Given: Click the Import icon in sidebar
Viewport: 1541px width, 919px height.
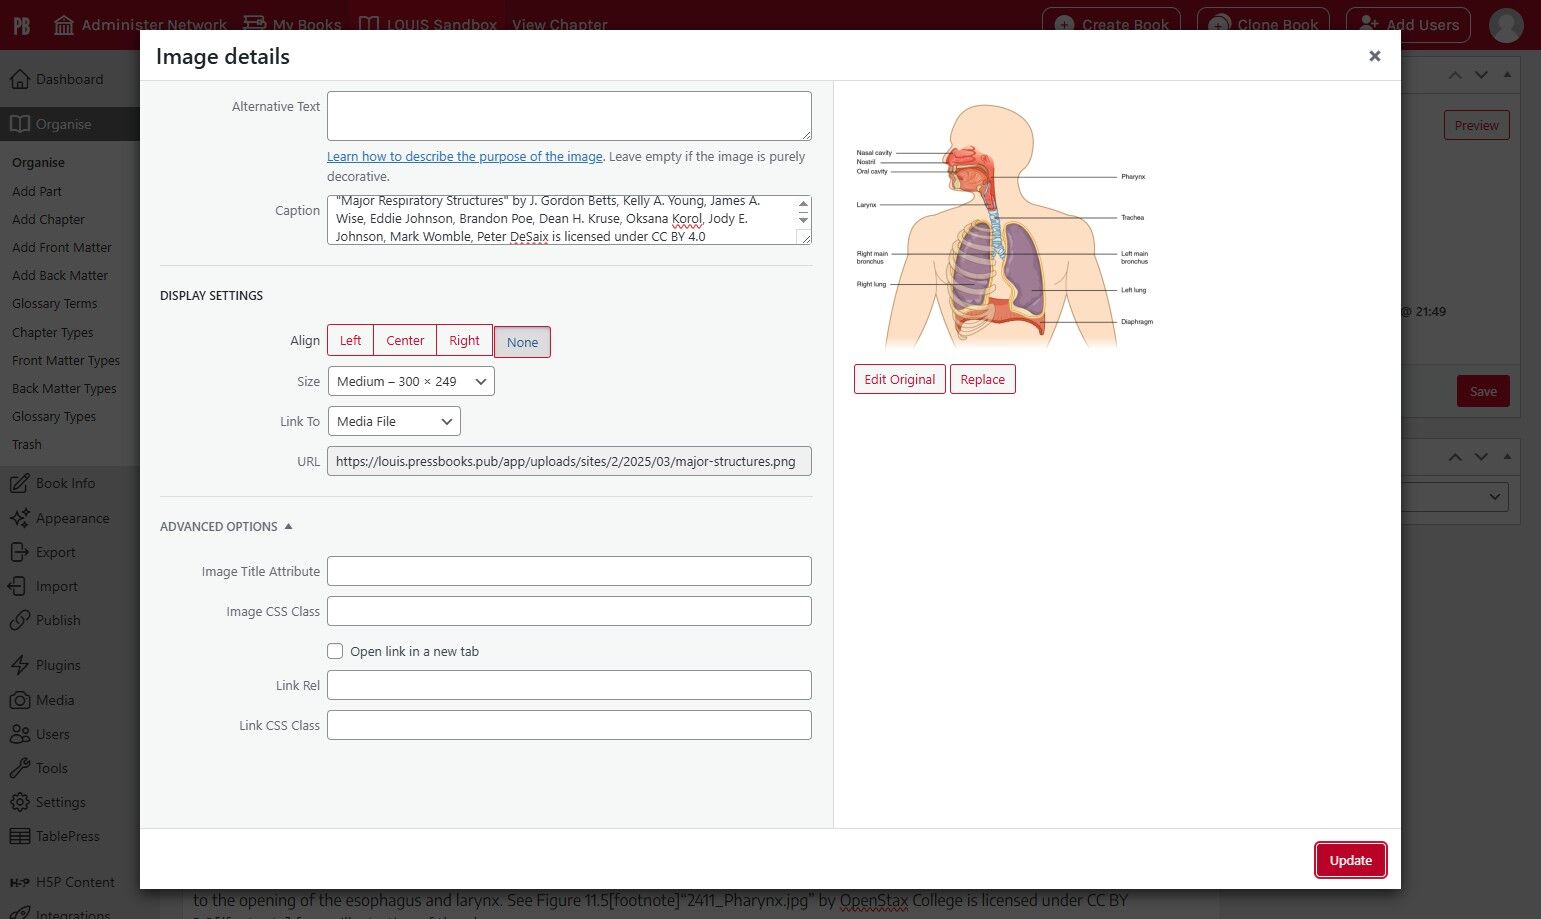Looking at the screenshot, I should pos(19,586).
